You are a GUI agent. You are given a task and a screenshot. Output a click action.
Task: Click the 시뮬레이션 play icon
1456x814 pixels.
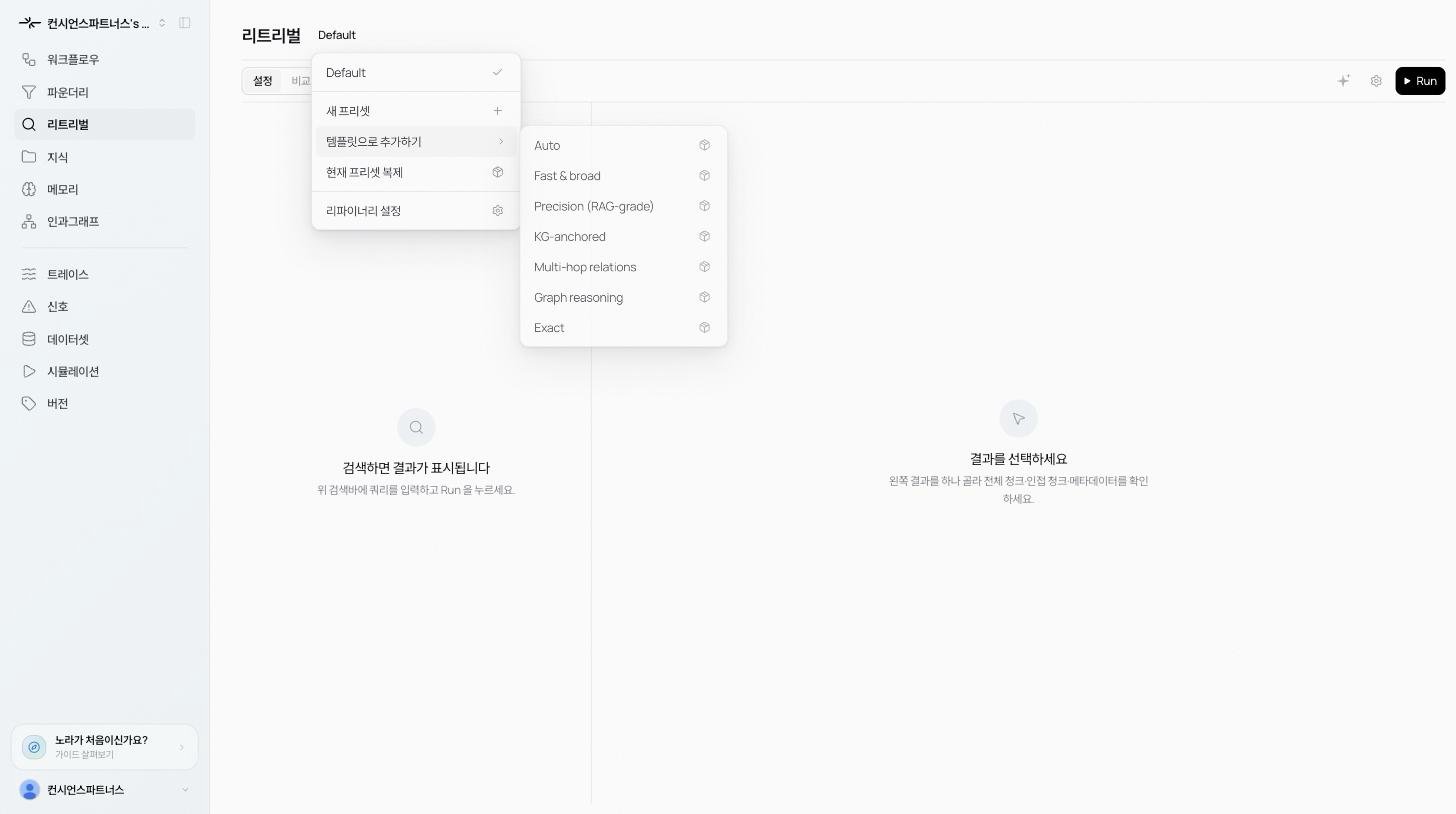[x=29, y=371]
